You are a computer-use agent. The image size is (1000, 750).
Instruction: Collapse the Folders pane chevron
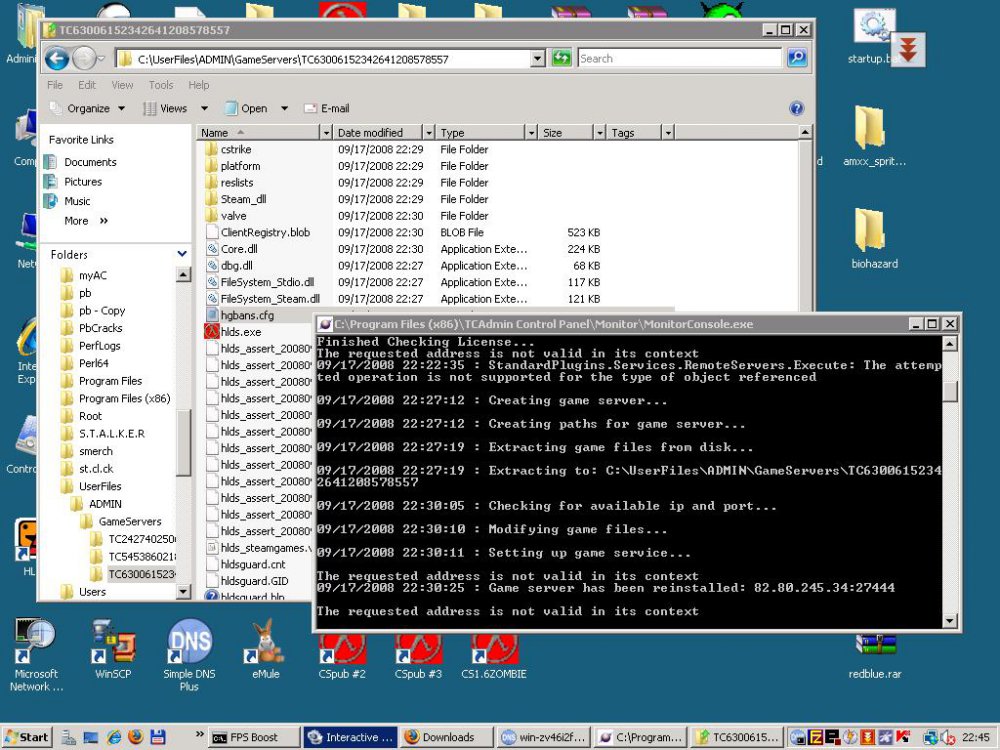[x=181, y=255]
